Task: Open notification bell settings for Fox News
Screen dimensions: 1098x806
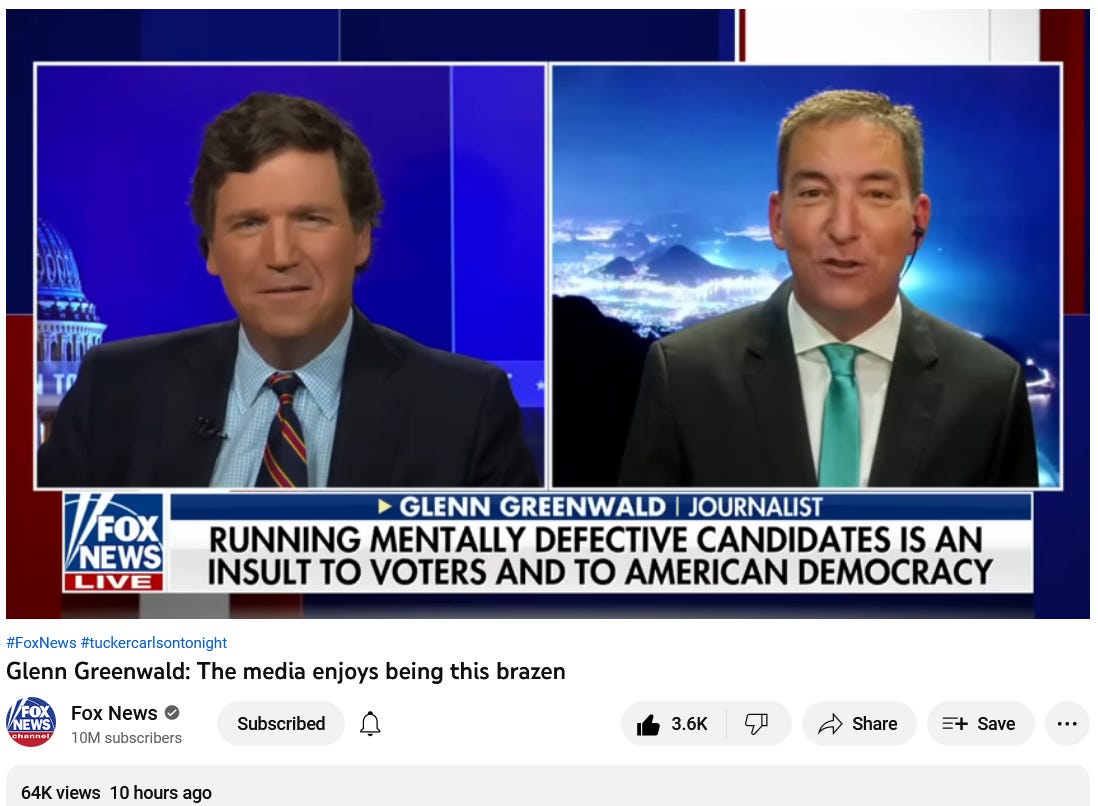Action: click(370, 724)
